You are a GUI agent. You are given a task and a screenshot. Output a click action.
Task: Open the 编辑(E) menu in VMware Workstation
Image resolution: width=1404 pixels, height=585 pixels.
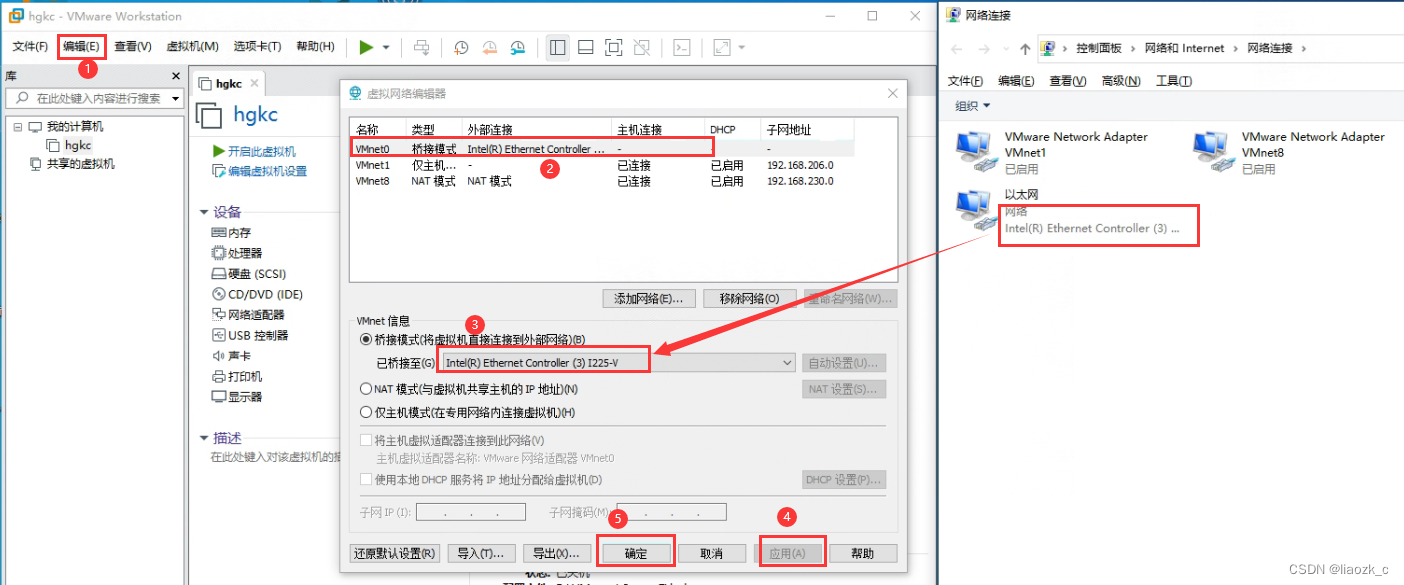pyautogui.click(x=81, y=46)
